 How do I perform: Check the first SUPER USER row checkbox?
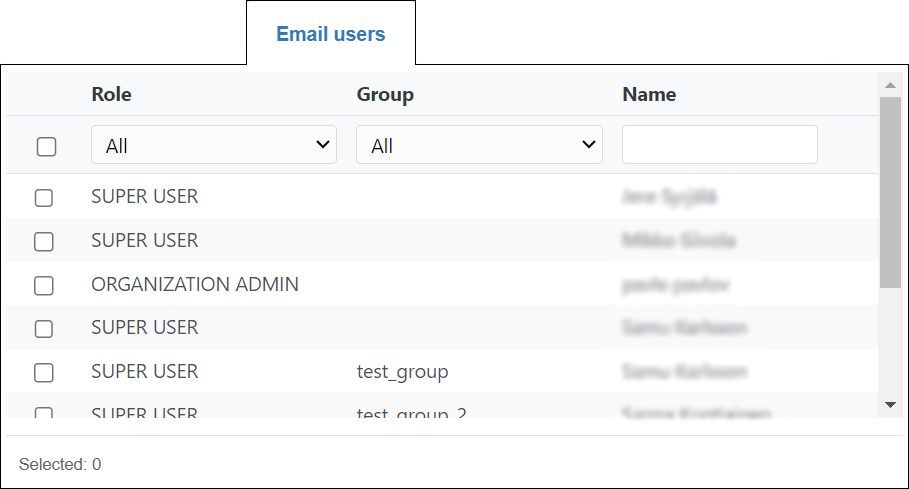click(44, 197)
